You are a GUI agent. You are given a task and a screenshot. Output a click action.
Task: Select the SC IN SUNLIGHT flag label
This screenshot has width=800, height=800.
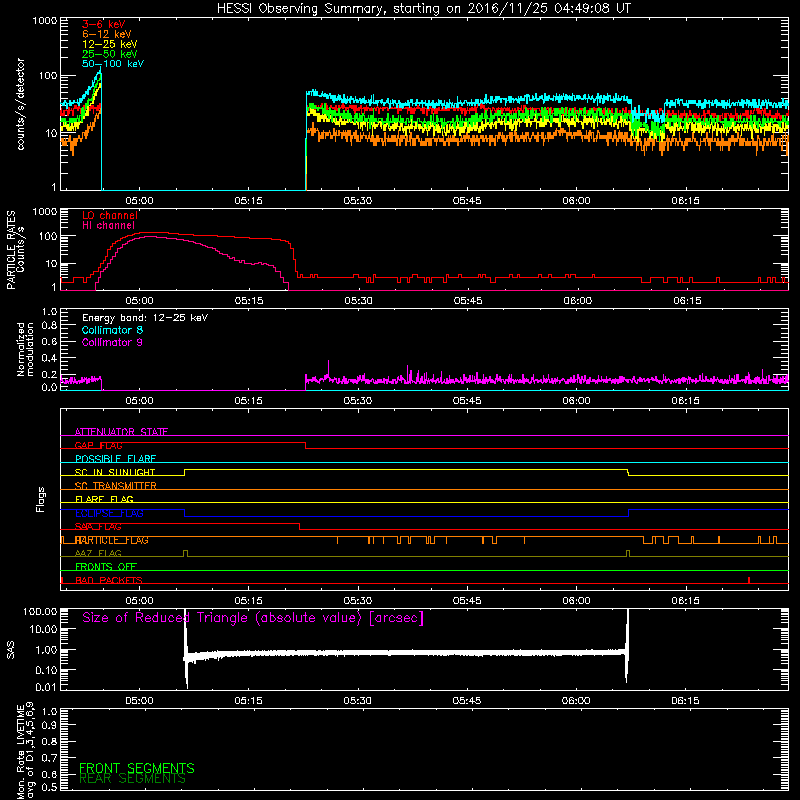click(x=115, y=472)
